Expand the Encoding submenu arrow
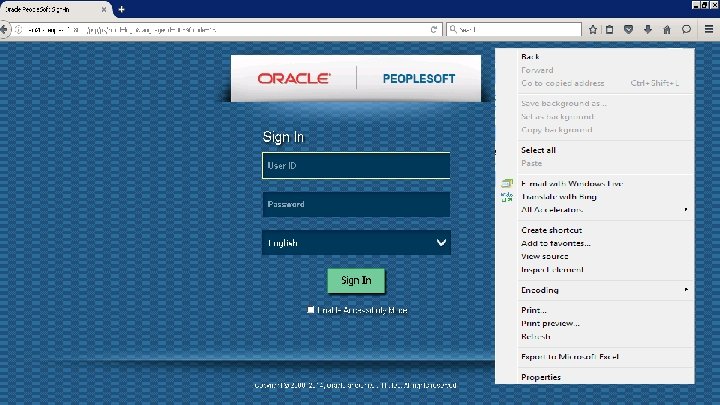This screenshot has height=405, width=720. click(x=686, y=290)
